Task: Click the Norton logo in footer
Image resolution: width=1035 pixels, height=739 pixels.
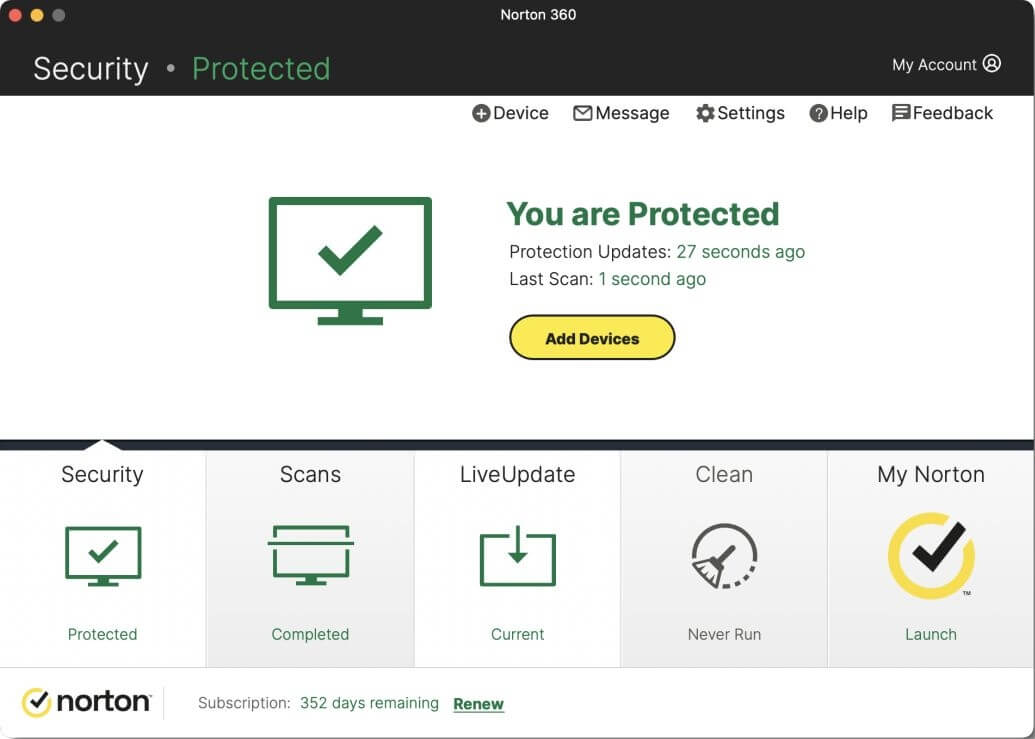Action: 86,703
